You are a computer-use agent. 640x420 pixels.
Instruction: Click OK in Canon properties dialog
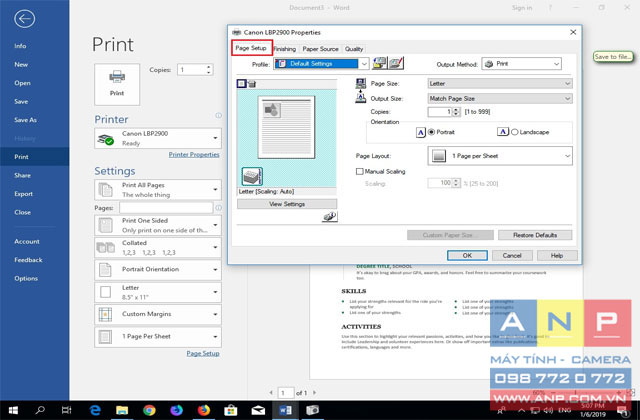coord(467,256)
